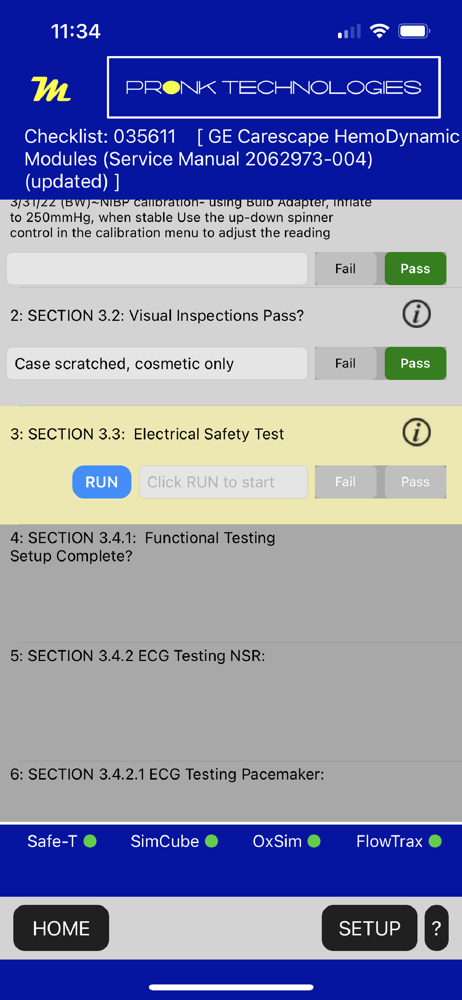Tap the FlowTrax green status indicator
Screen dimensions: 462x1000
point(435,841)
